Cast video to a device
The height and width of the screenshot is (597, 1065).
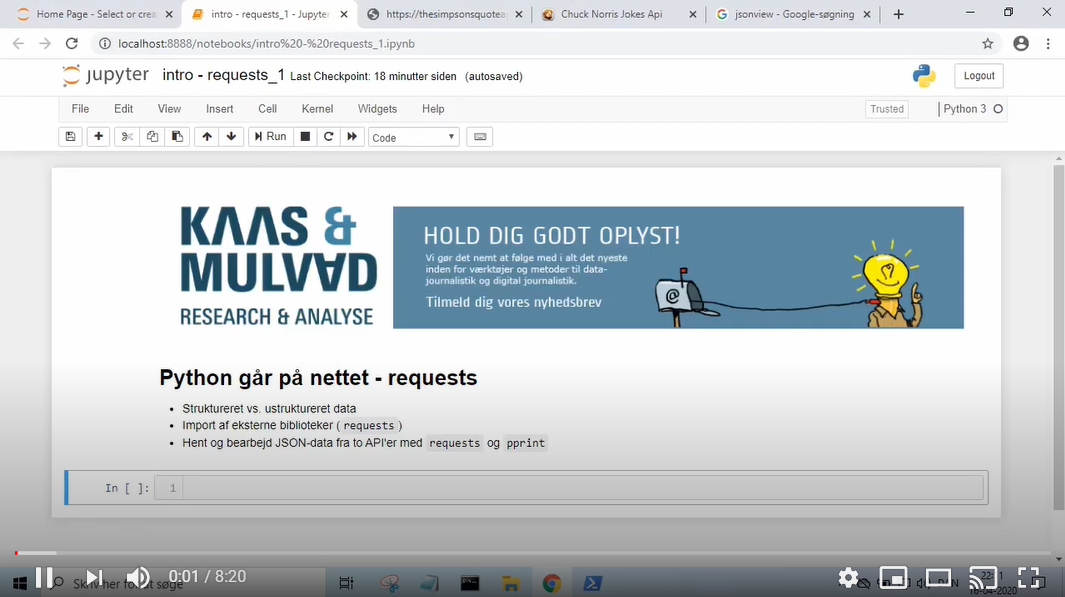click(x=983, y=578)
